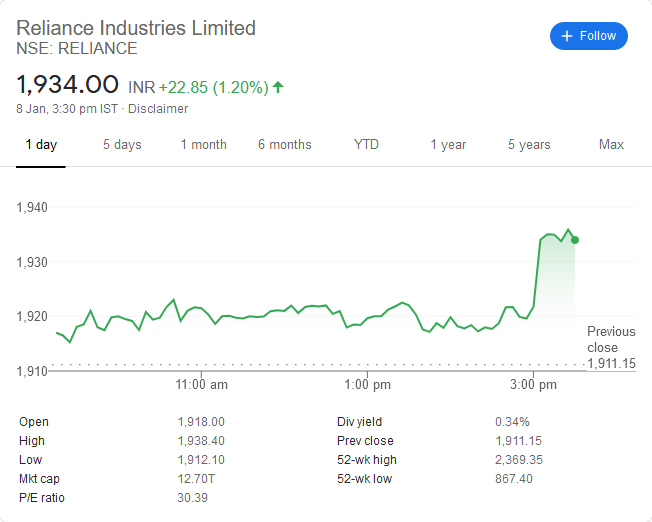The height and width of the screenshot is (522, 652).
Task: Click the P/E ratio value 30.39
Action: point(193,498)
